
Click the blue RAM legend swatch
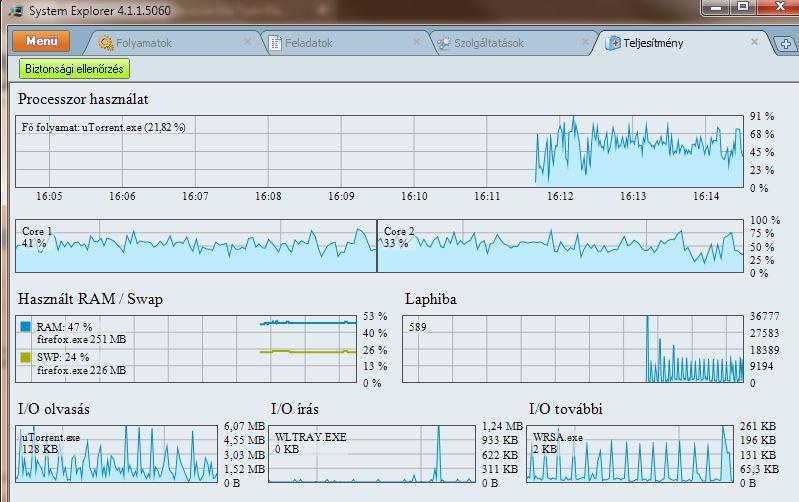pyautogui.click(x=25, y=327)
